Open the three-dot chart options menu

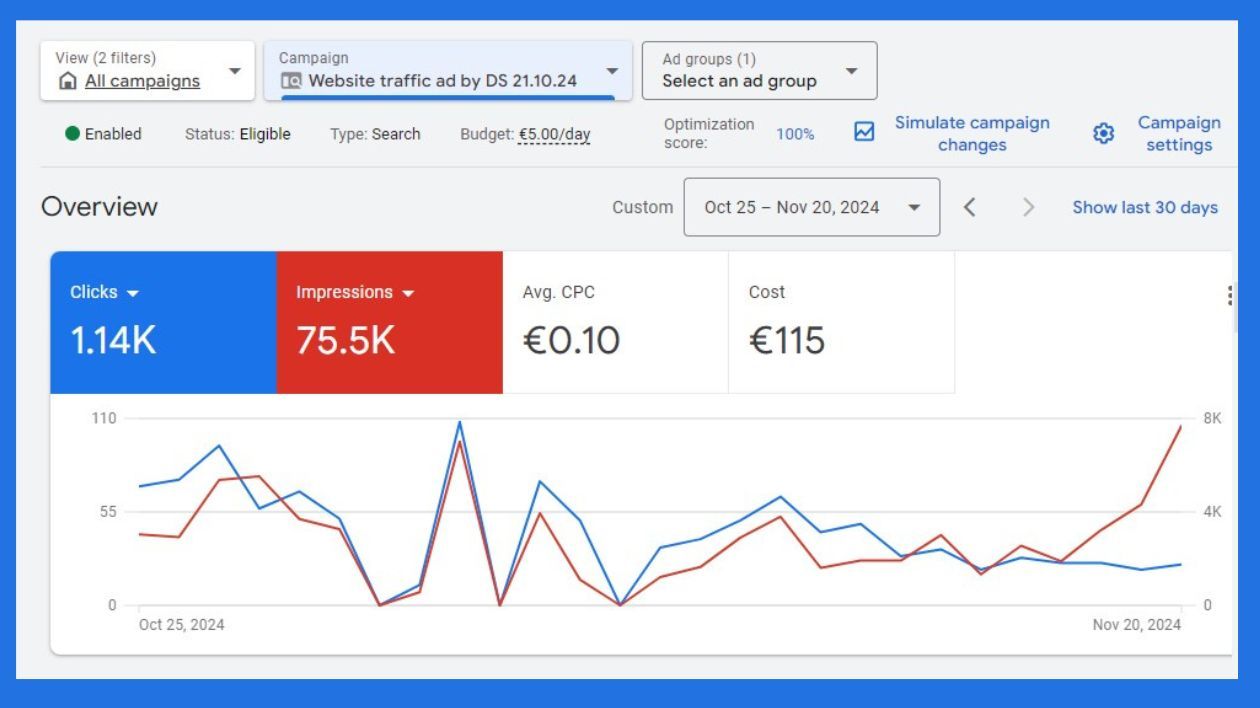(1229, 295)
